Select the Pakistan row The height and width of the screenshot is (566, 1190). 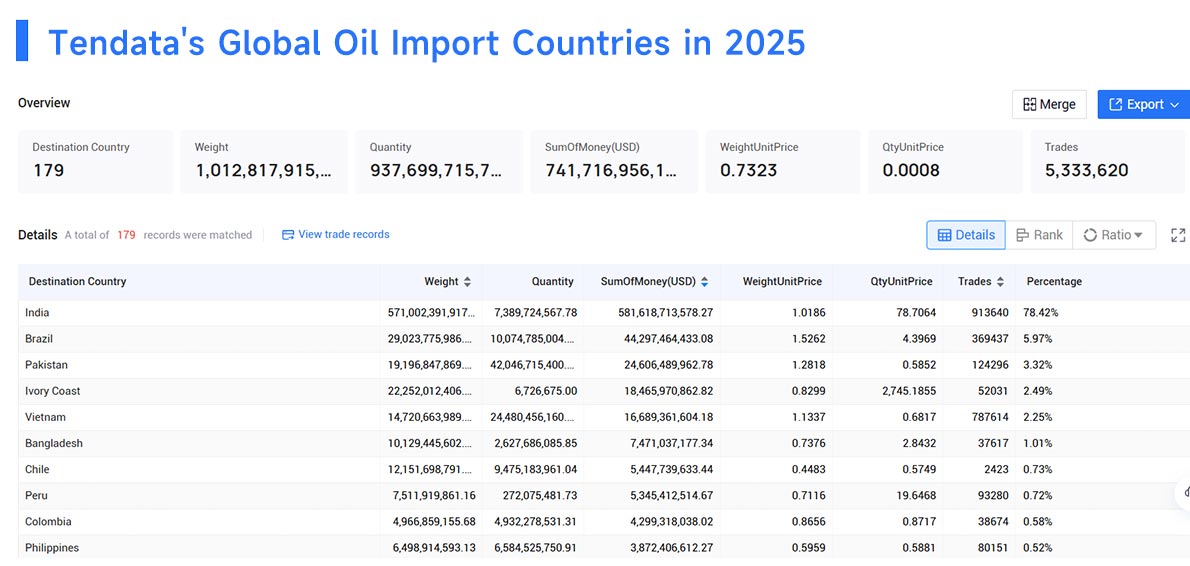(604, 365)
